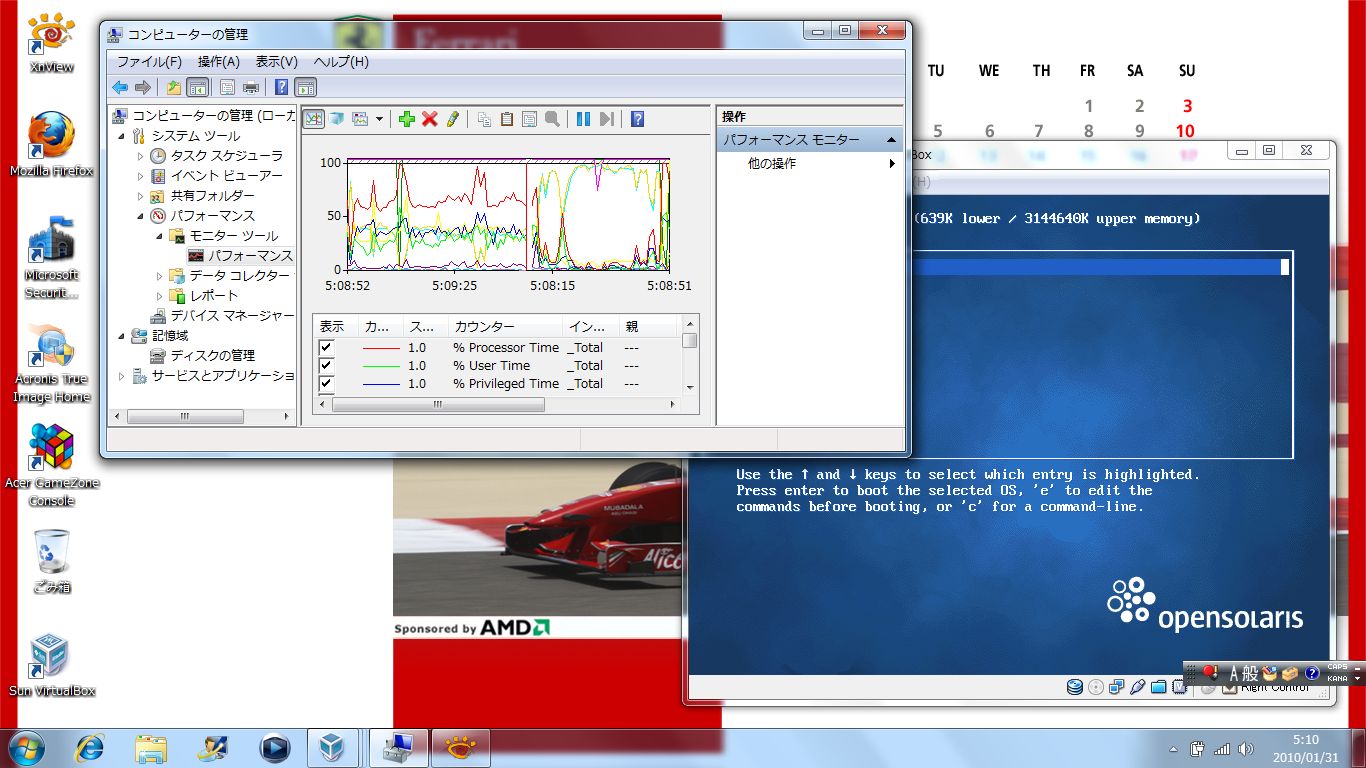Uncheck the % User Time counter

[x=326, y=365]
